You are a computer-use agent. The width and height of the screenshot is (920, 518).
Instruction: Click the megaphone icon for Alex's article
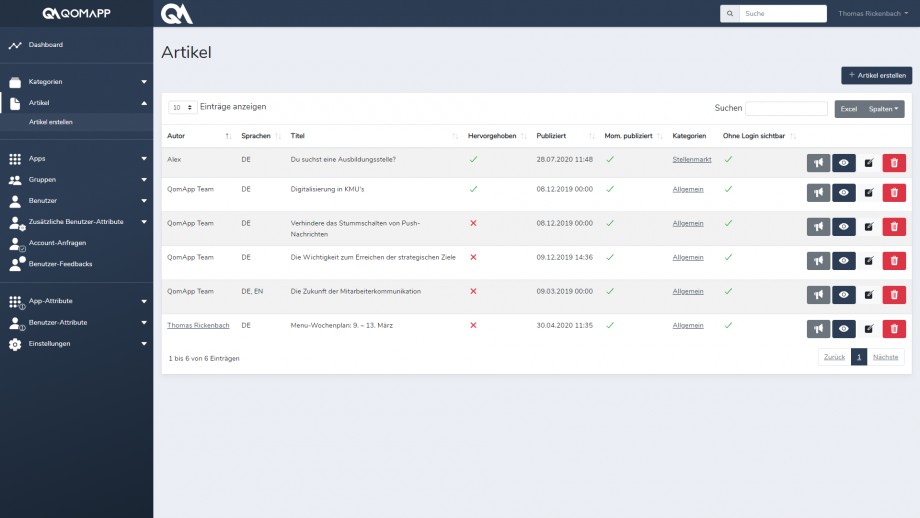tap(818, 163)
